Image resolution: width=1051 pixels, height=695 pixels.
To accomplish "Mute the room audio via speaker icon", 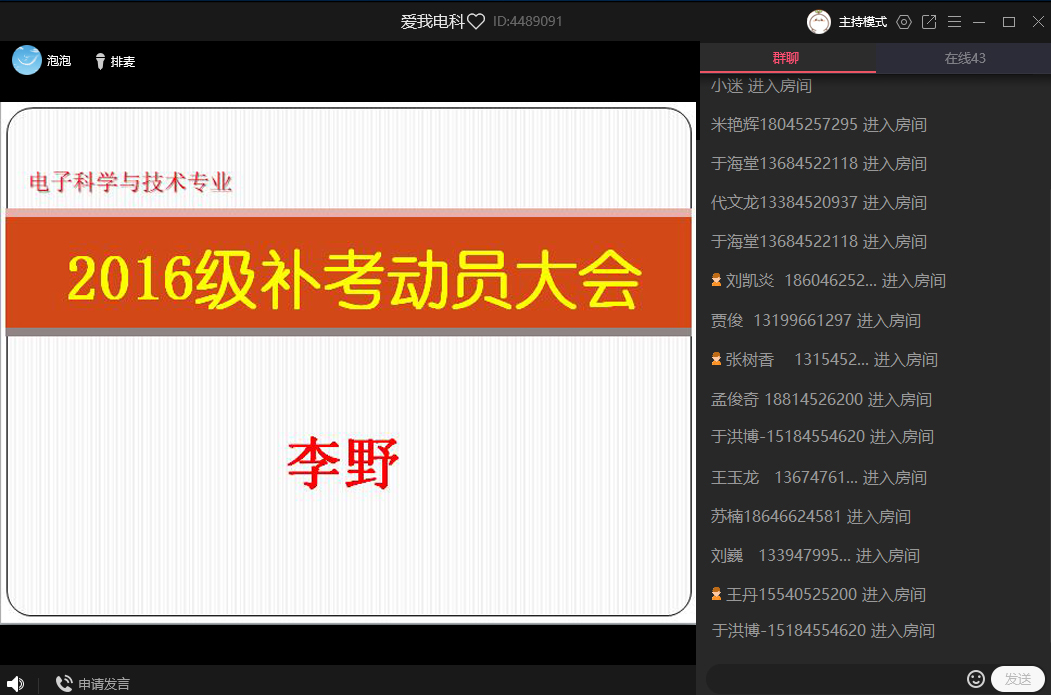I will pos(15,684).
